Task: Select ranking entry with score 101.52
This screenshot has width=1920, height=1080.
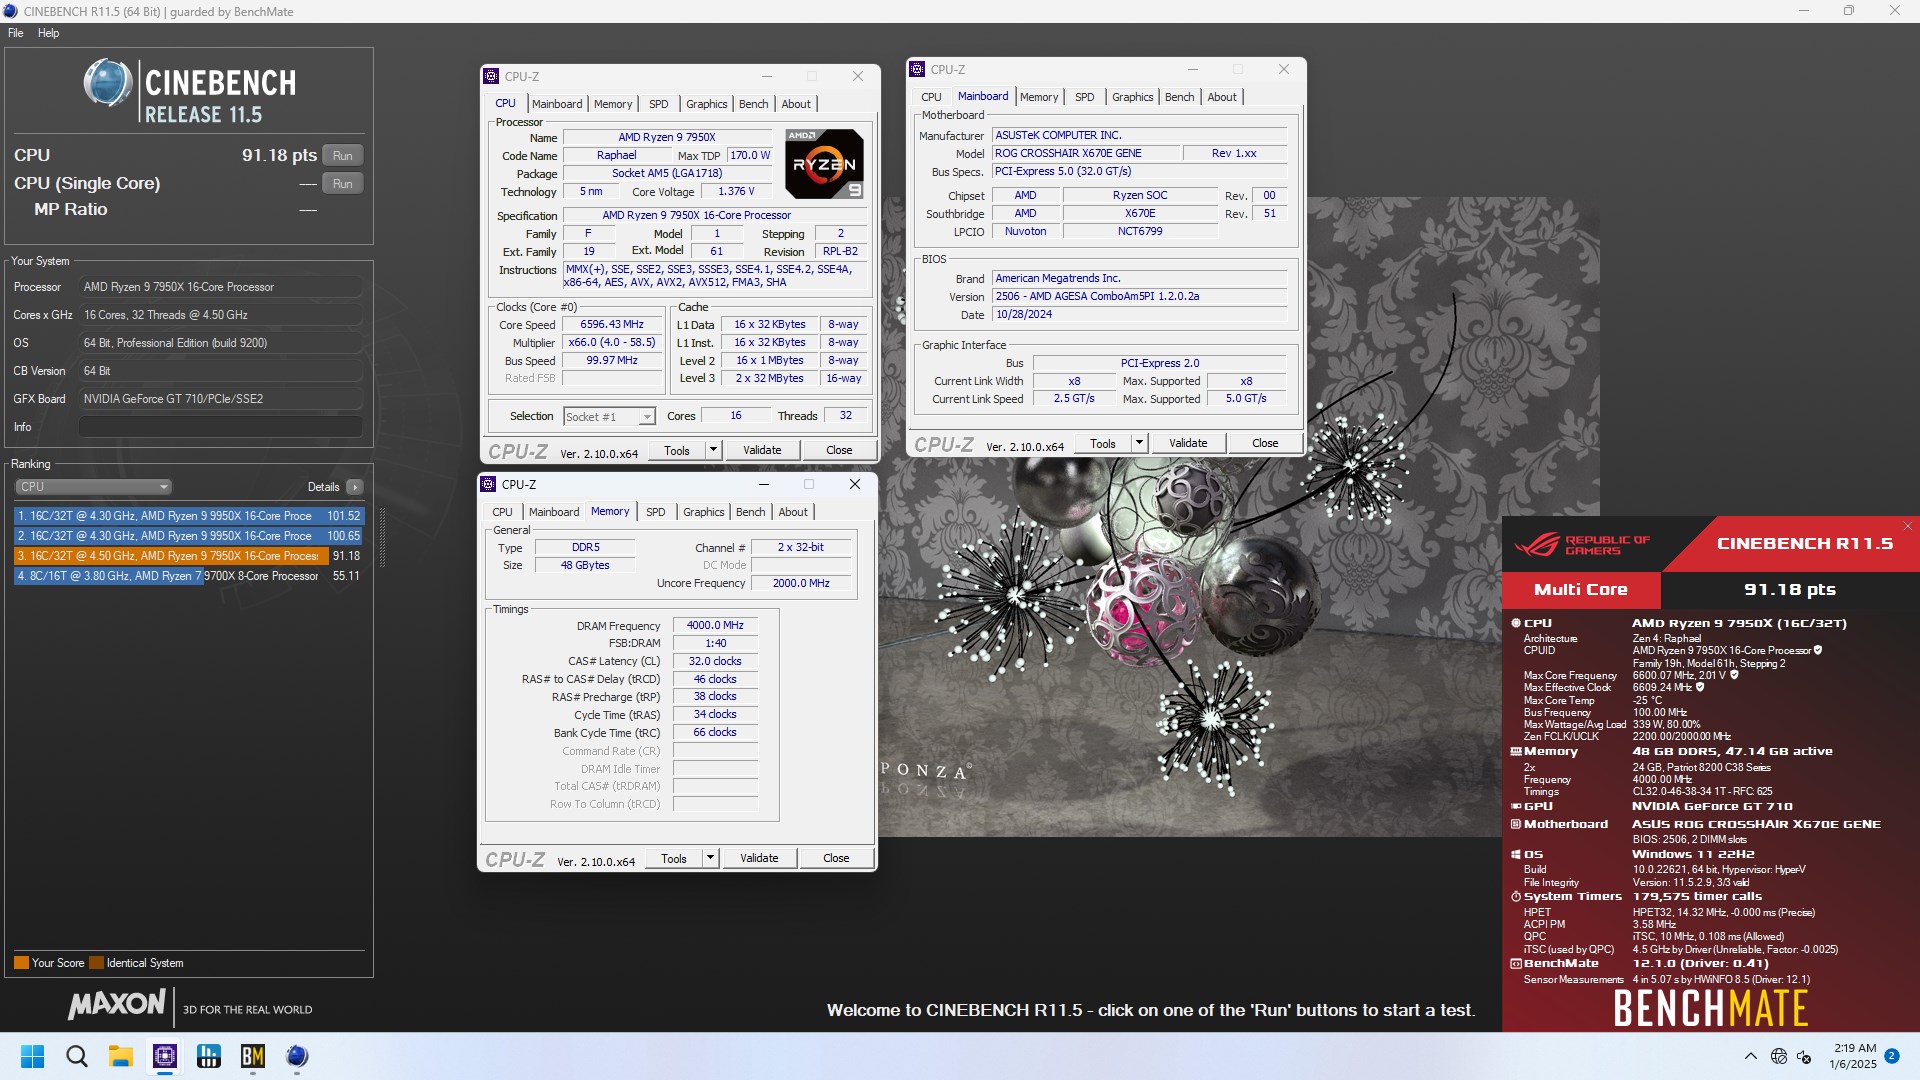Action: click(x=189, y=516)
